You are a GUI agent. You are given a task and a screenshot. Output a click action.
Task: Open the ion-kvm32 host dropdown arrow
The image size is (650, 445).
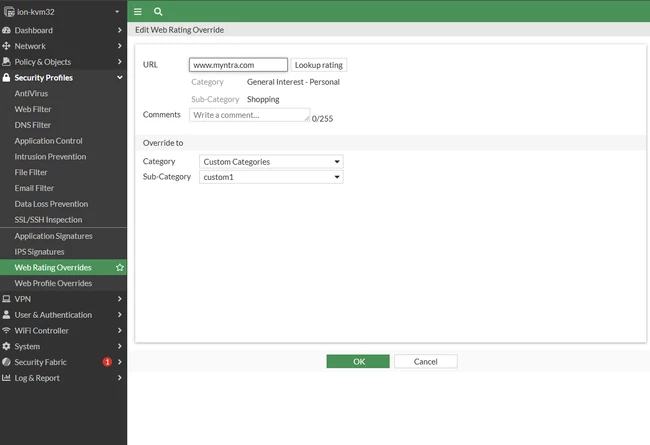point(117,12)
